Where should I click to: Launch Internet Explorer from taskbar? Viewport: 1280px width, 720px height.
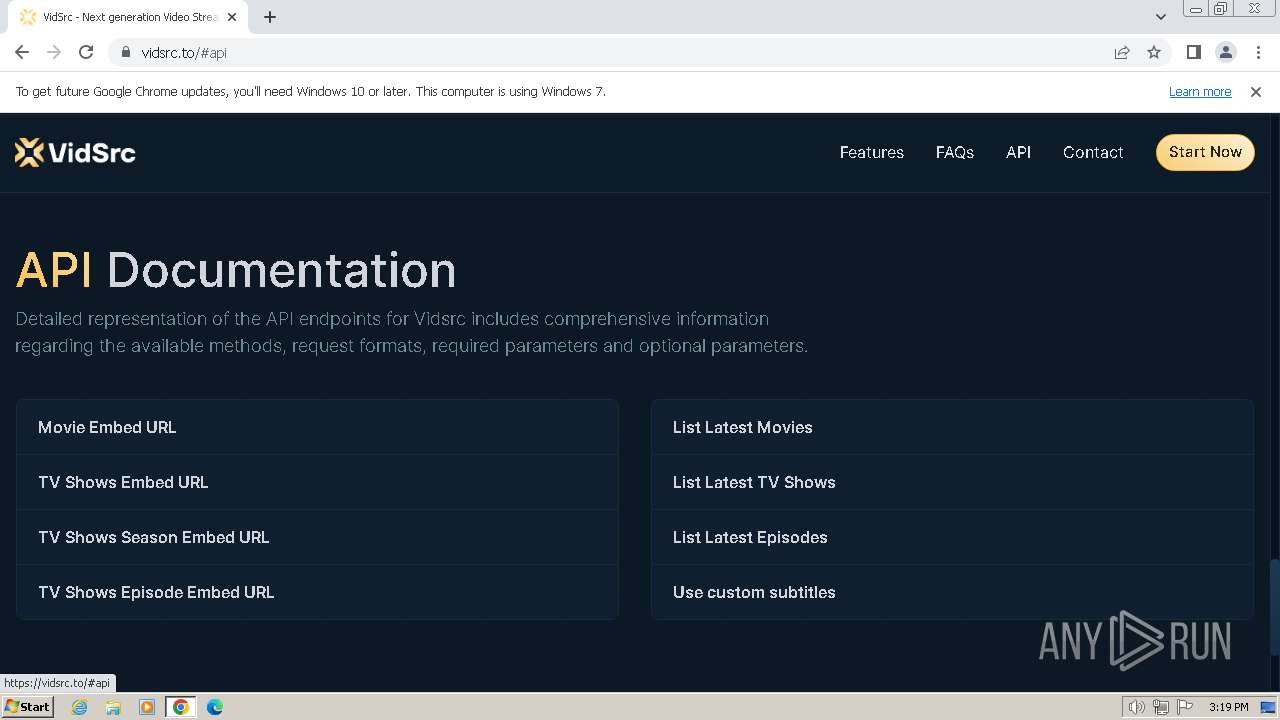80,707
